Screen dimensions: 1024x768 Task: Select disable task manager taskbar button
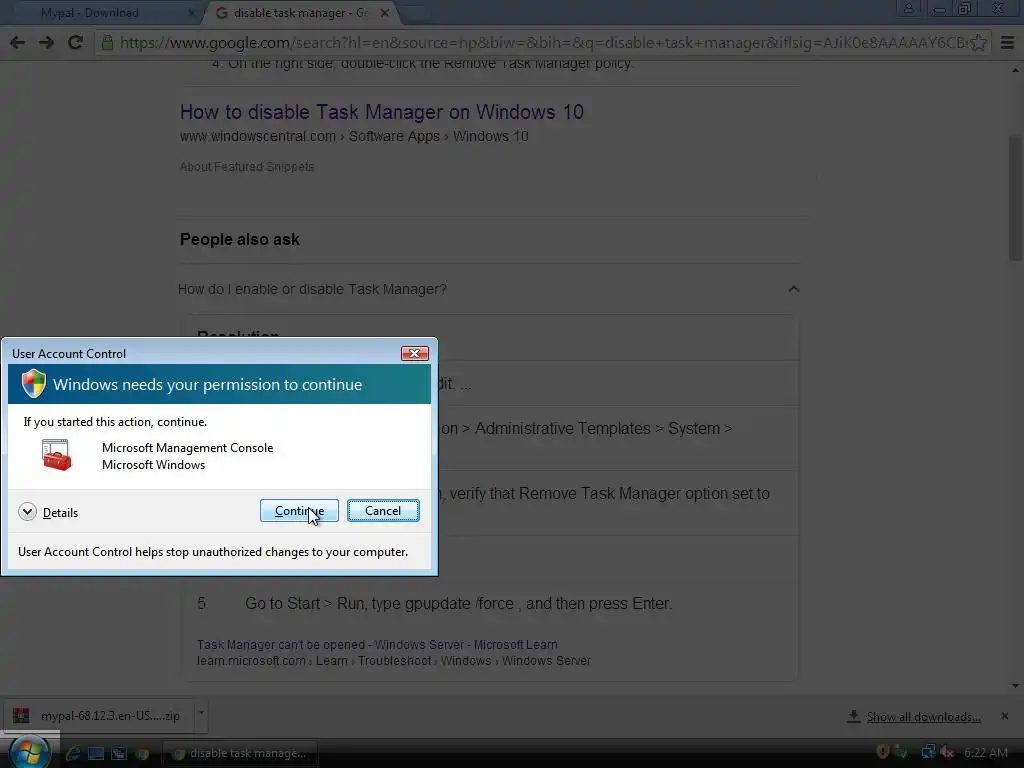(239, 753)
